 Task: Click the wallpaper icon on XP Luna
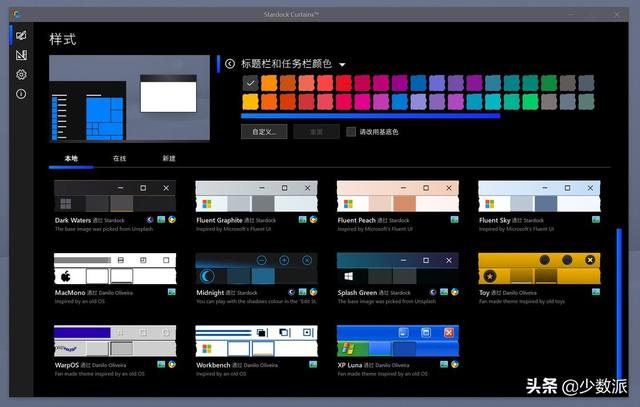(x=444, y=364)
